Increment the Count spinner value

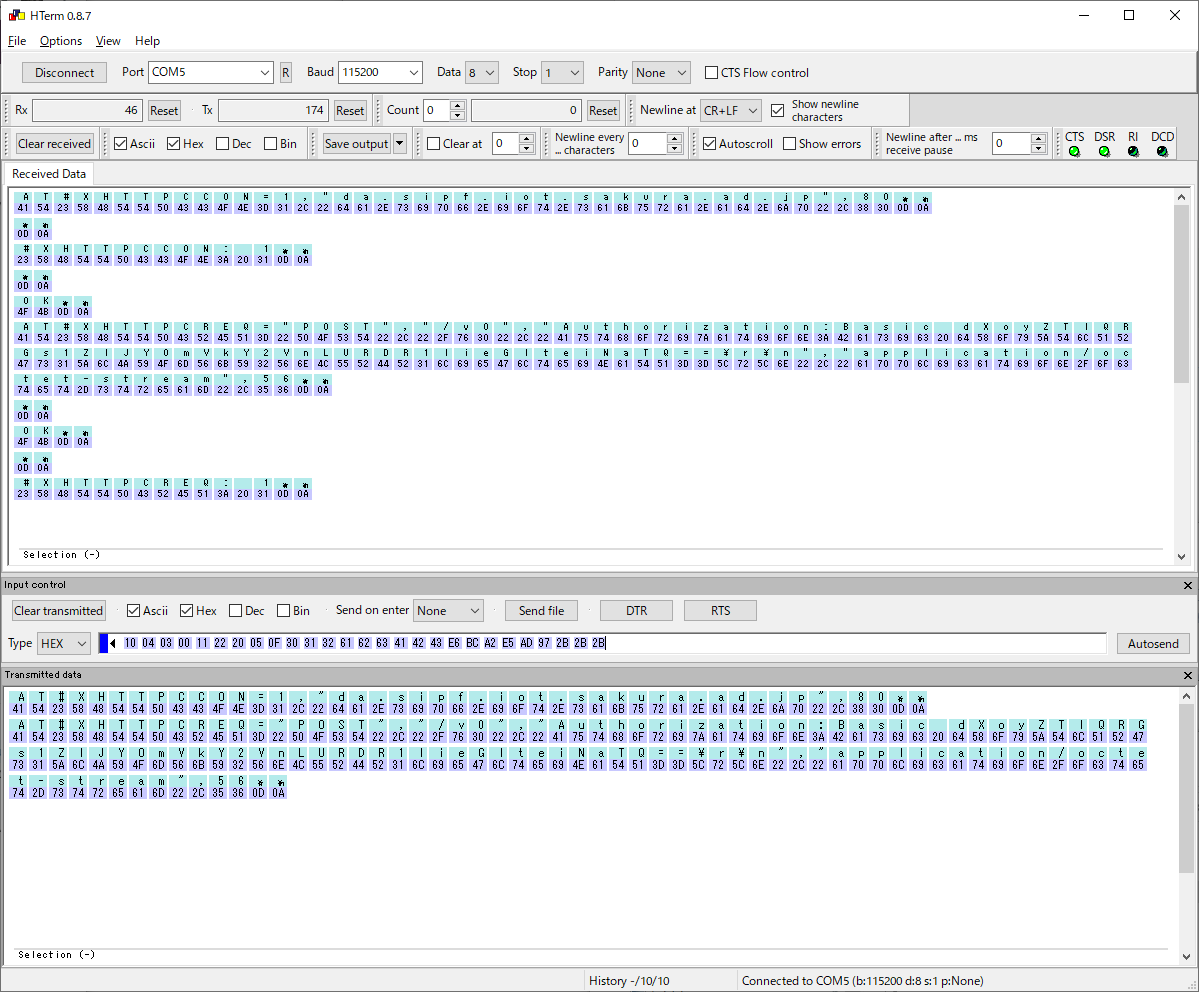(x=457, y=106)
